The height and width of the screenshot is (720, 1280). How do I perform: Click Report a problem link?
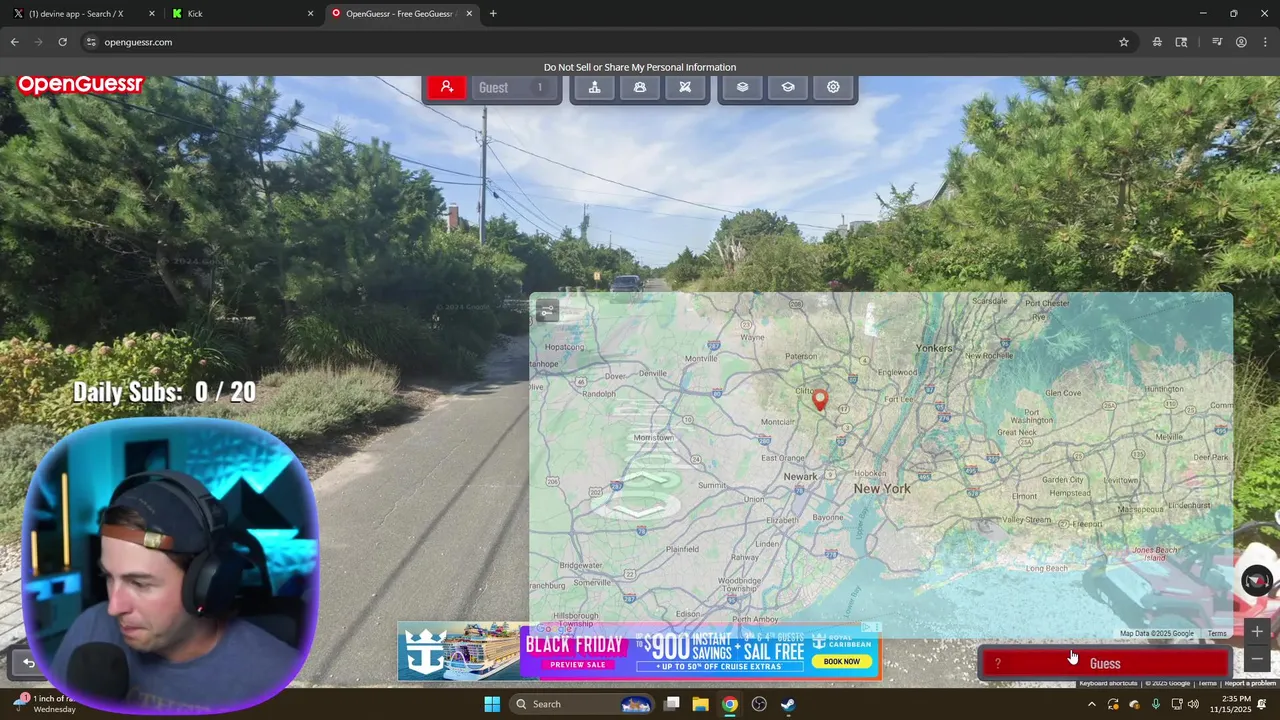pos(1250,683)
